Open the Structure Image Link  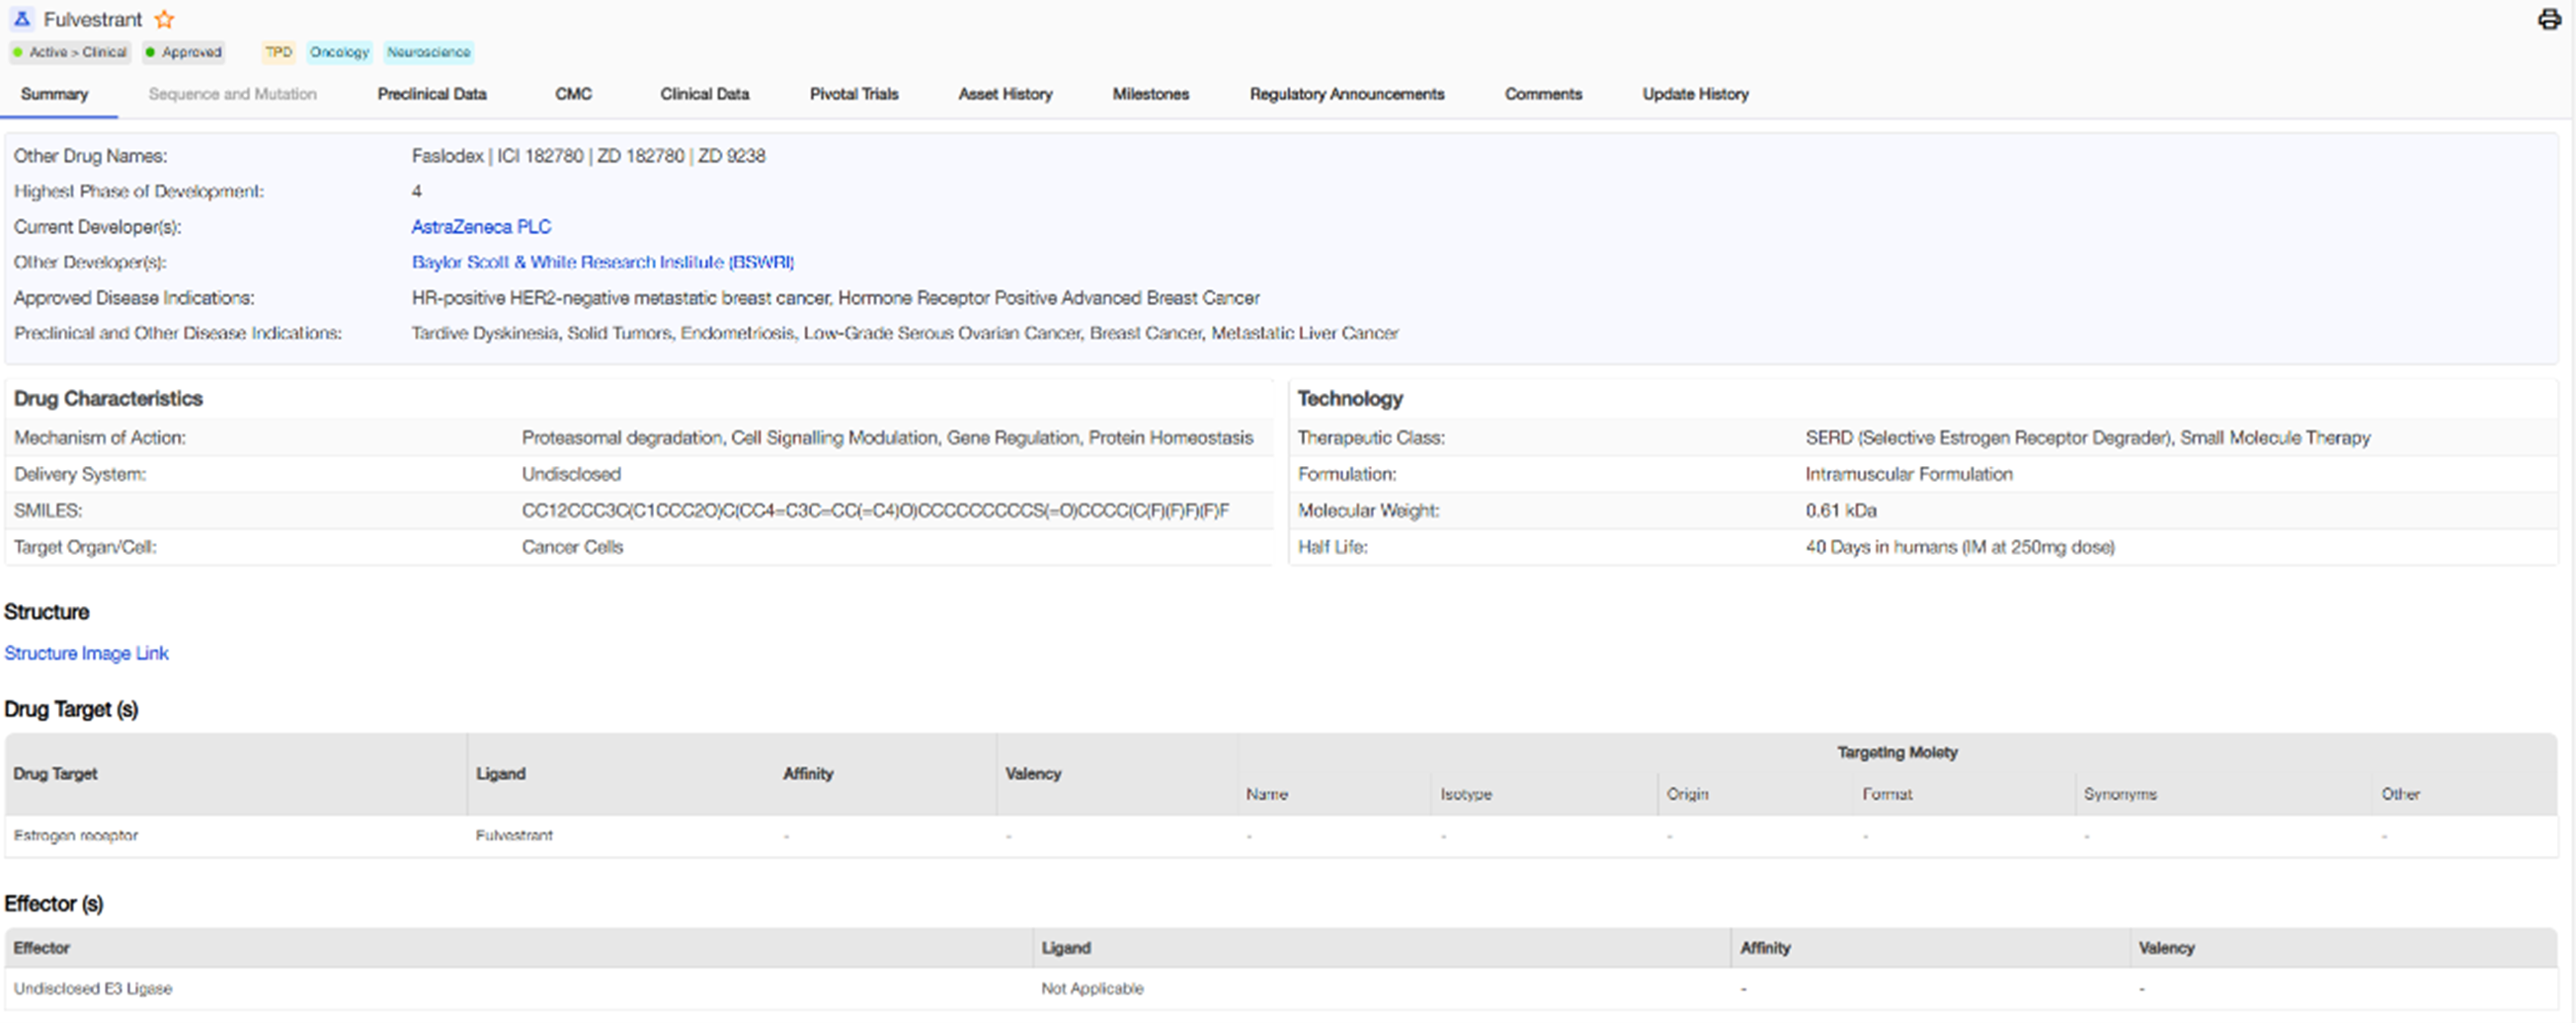86,653
